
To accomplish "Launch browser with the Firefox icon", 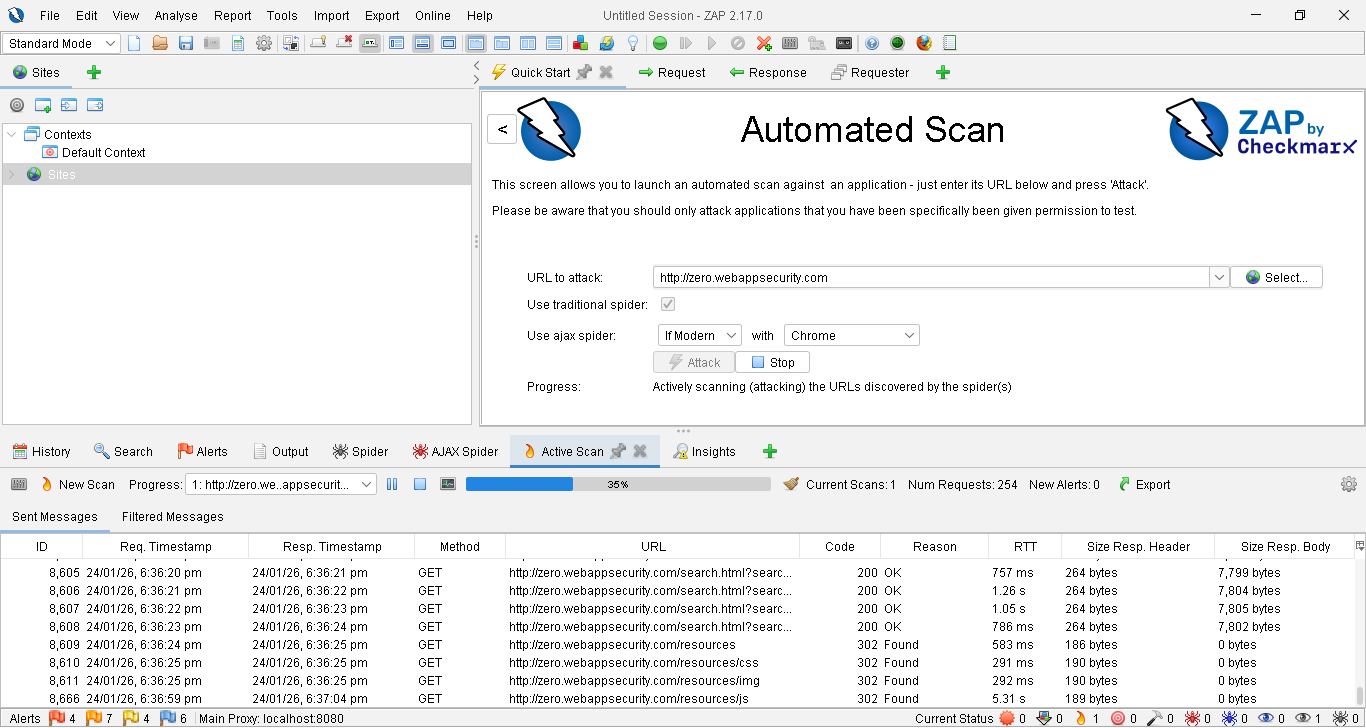I will pos(924,43).
